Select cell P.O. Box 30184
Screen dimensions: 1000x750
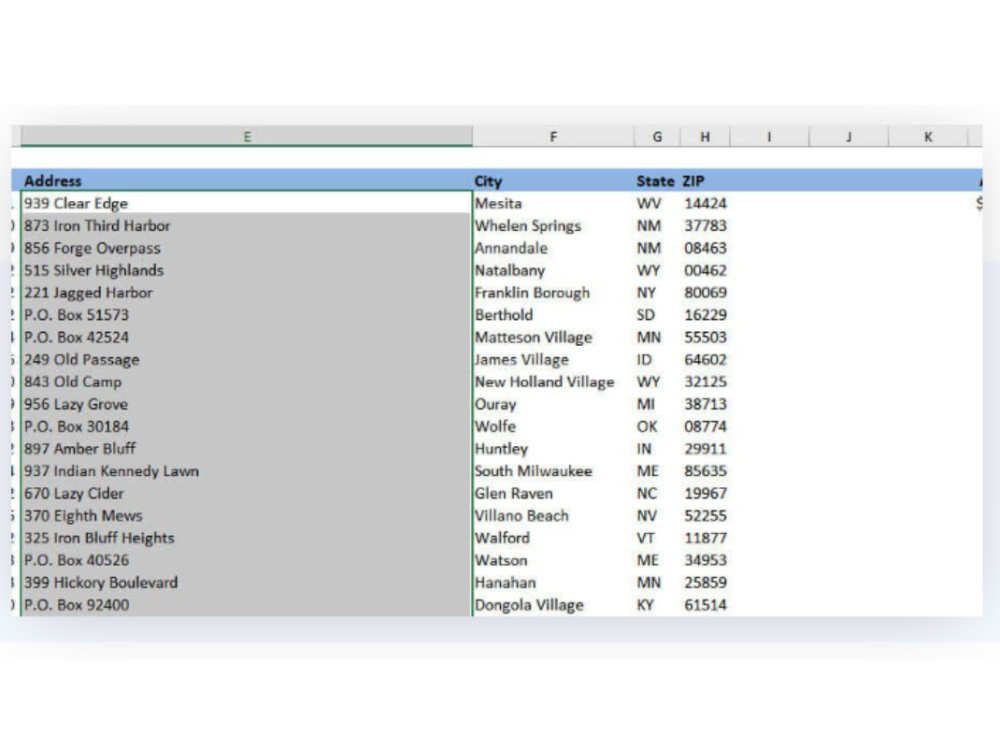(x=247, y=426)
